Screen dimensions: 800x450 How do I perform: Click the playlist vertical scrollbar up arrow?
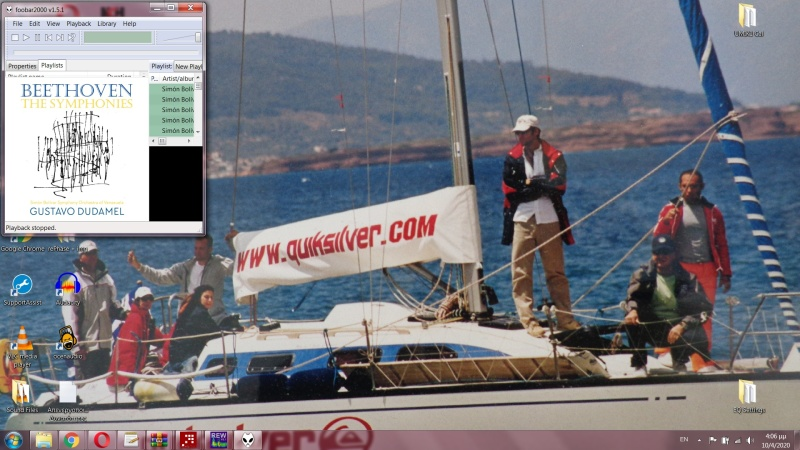pyautogui.click(x=198, y=78)
